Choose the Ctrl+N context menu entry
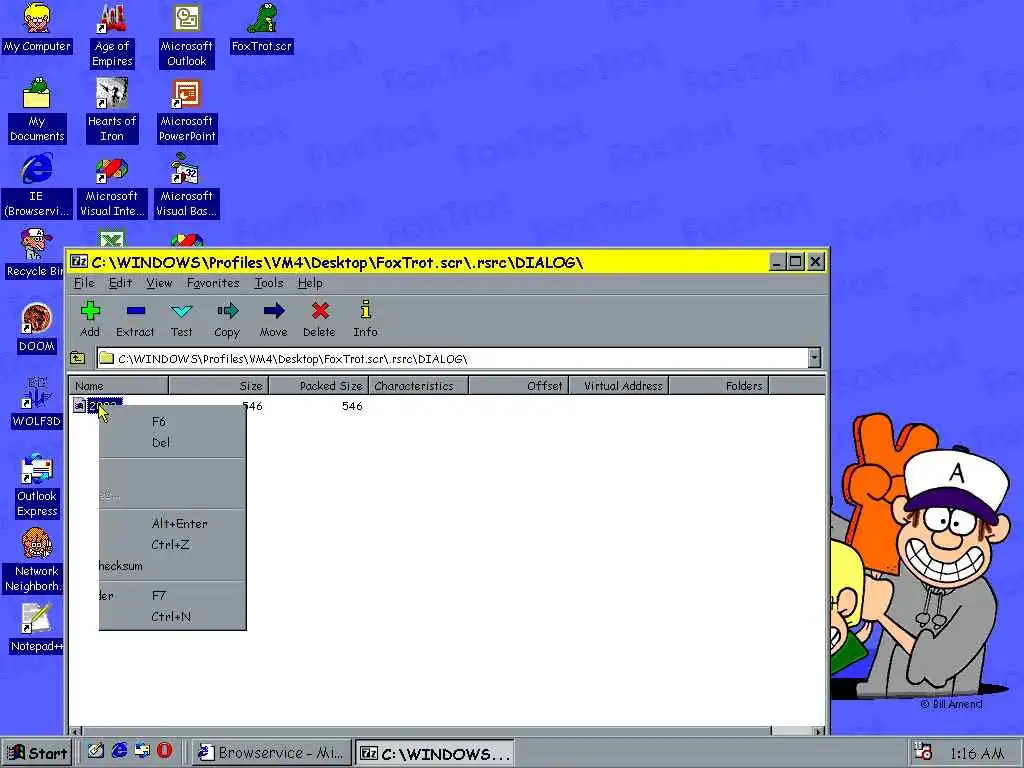 click(172, 616)
